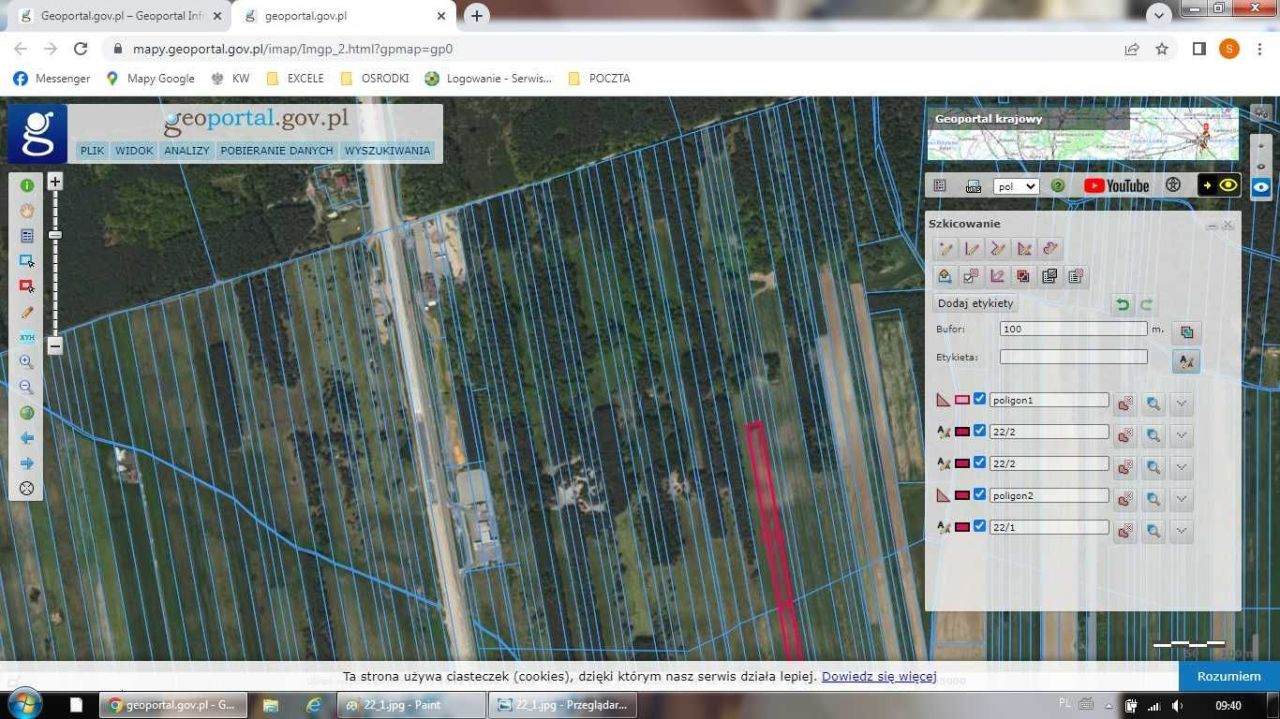Screen dimensions: 1280x719
Task: Go to previous map view arrow
Action: point(27,438)
